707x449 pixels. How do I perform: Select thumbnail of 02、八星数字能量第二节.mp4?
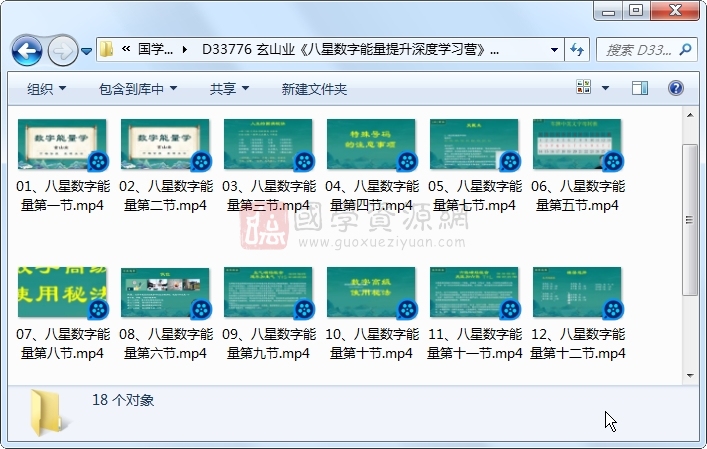(165, 144)
